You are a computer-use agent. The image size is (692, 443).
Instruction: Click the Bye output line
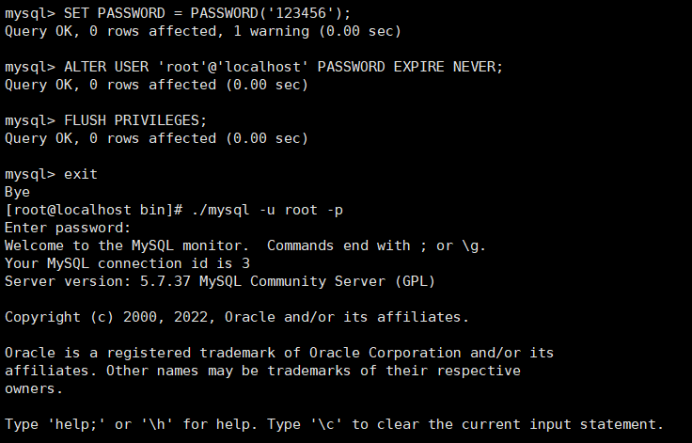click(x=17, y=191)
